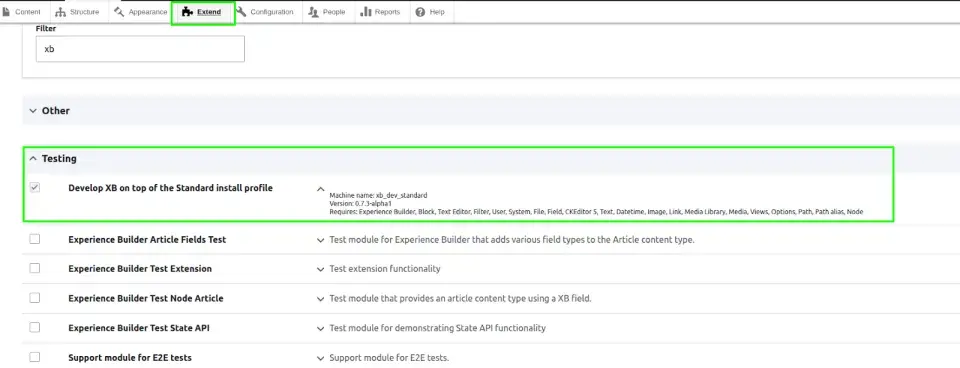Viewport: 960px width, 368px height.
Task: Click description about article content type using XB field
Action: (460, 298)
